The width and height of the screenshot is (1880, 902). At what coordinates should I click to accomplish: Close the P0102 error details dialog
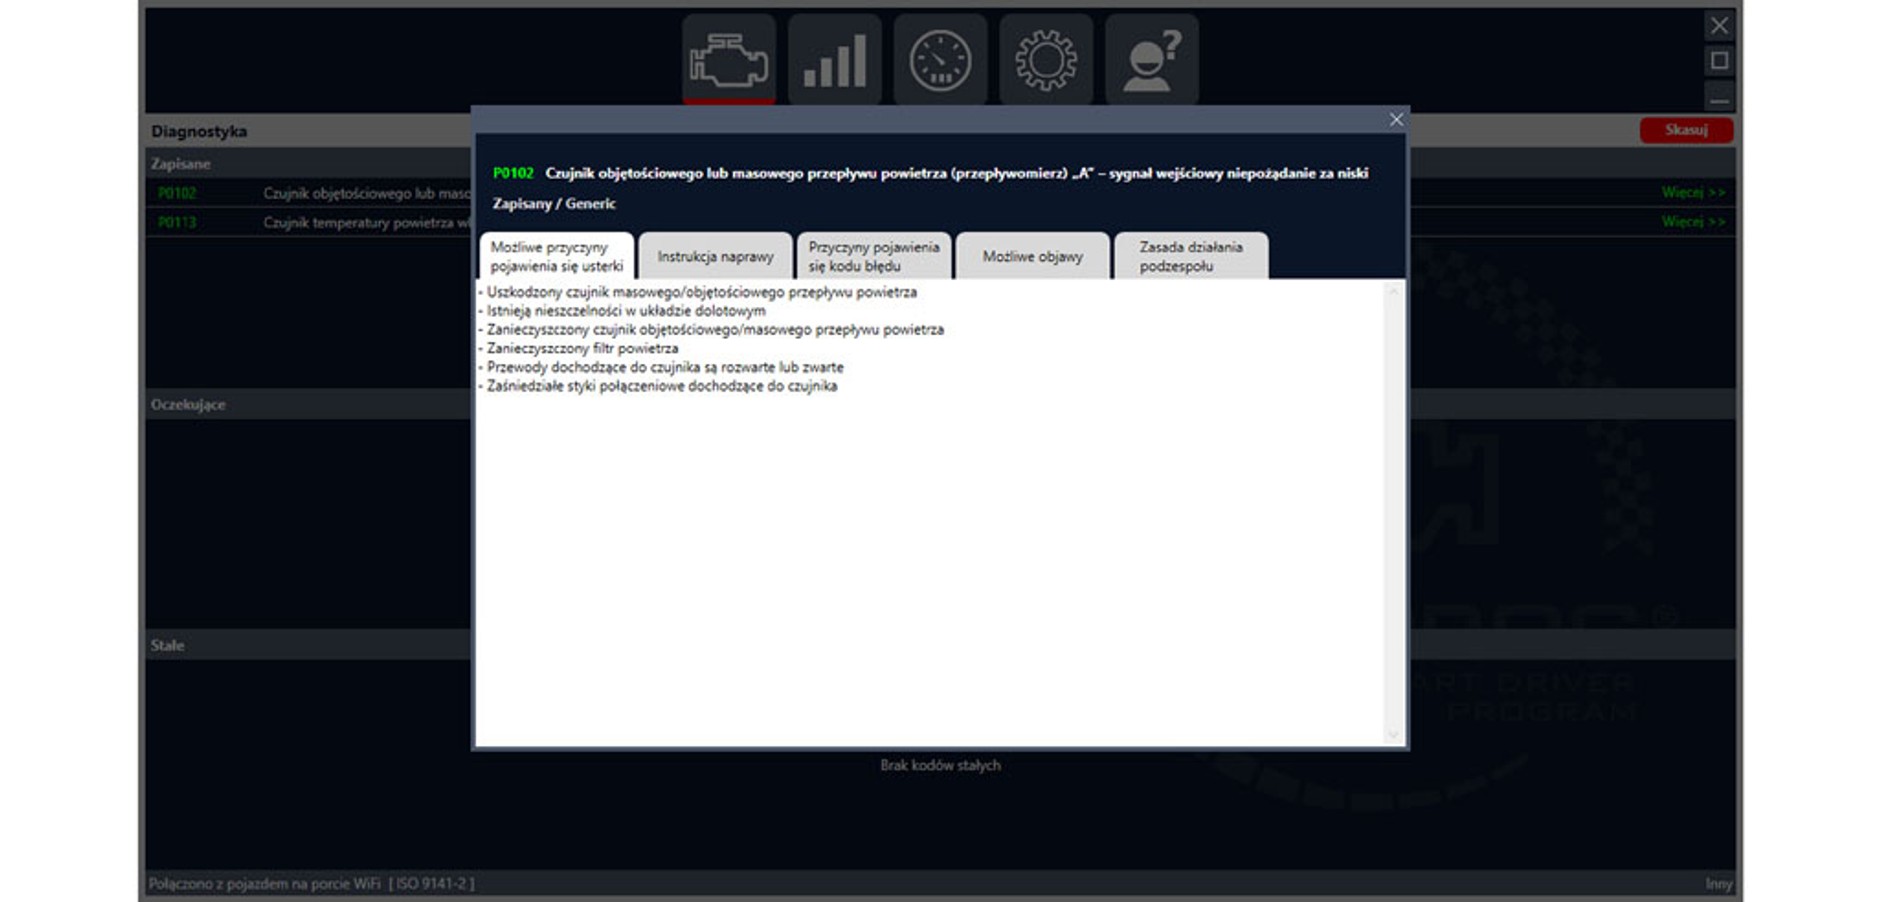click(x=1396, y=120)
